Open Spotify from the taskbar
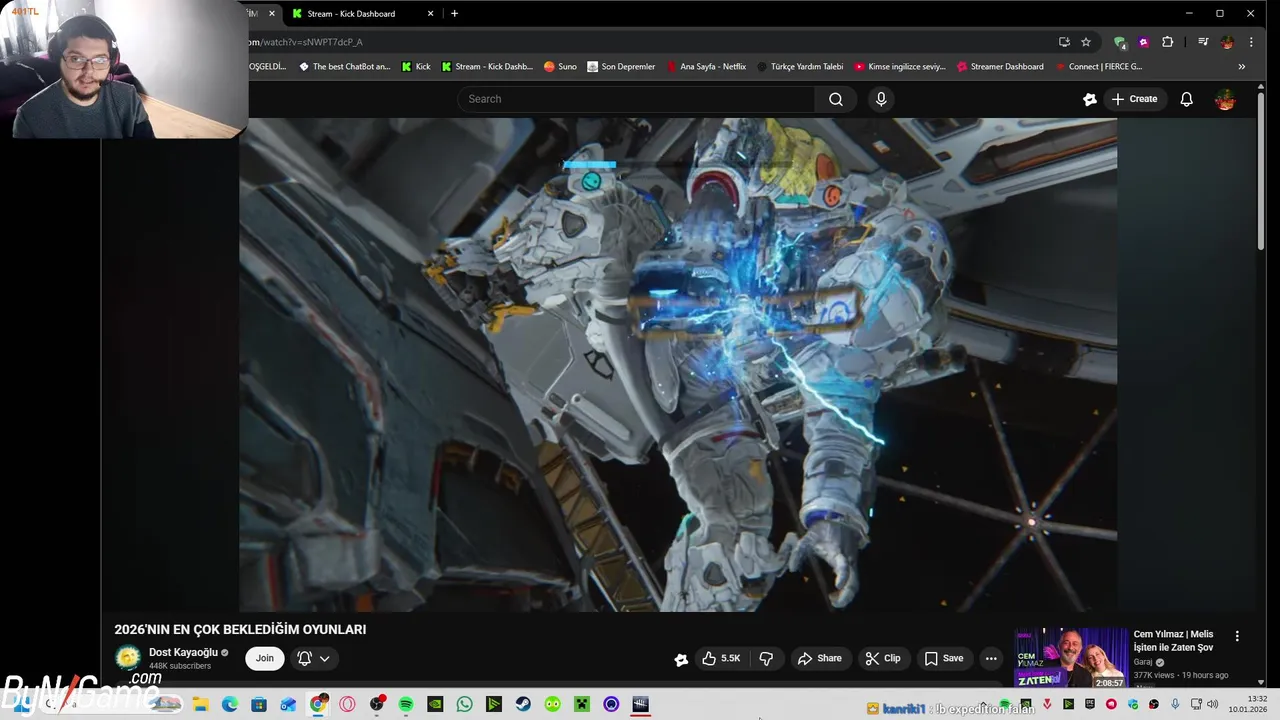The width and height of the screenshot is (1280, 720). (406, 704)
